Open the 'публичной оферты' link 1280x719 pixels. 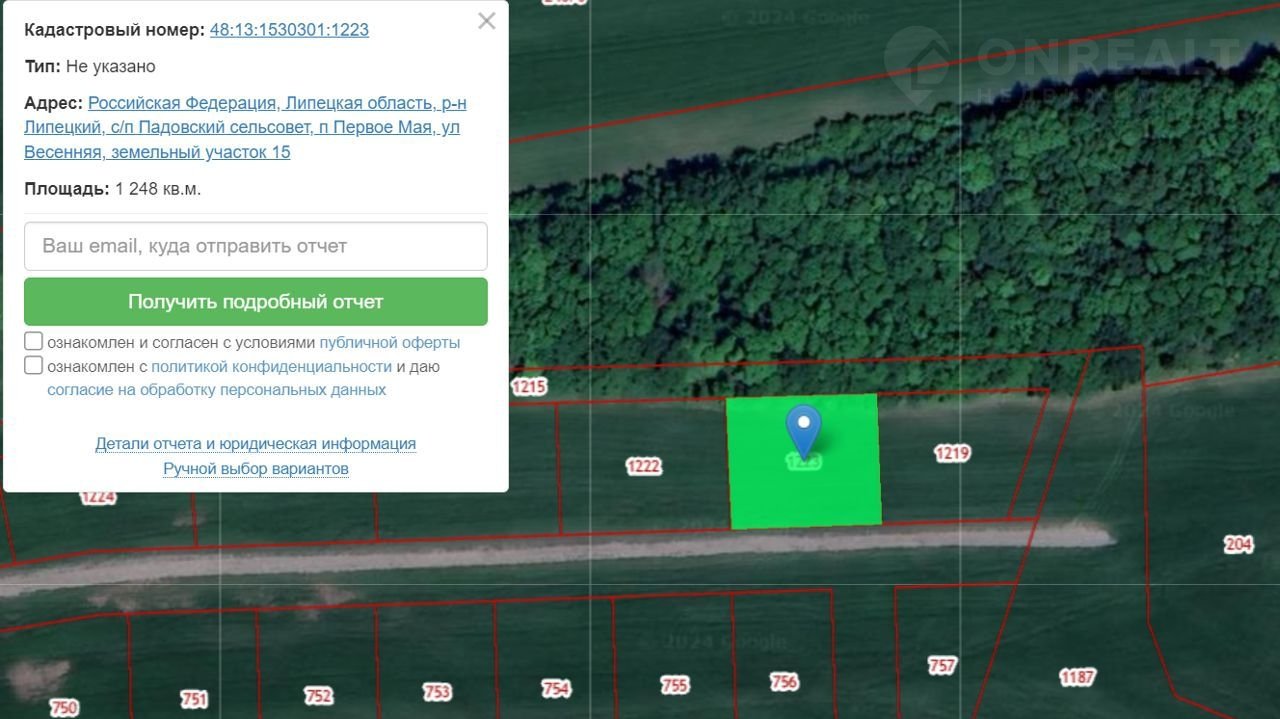coord(389,342)
